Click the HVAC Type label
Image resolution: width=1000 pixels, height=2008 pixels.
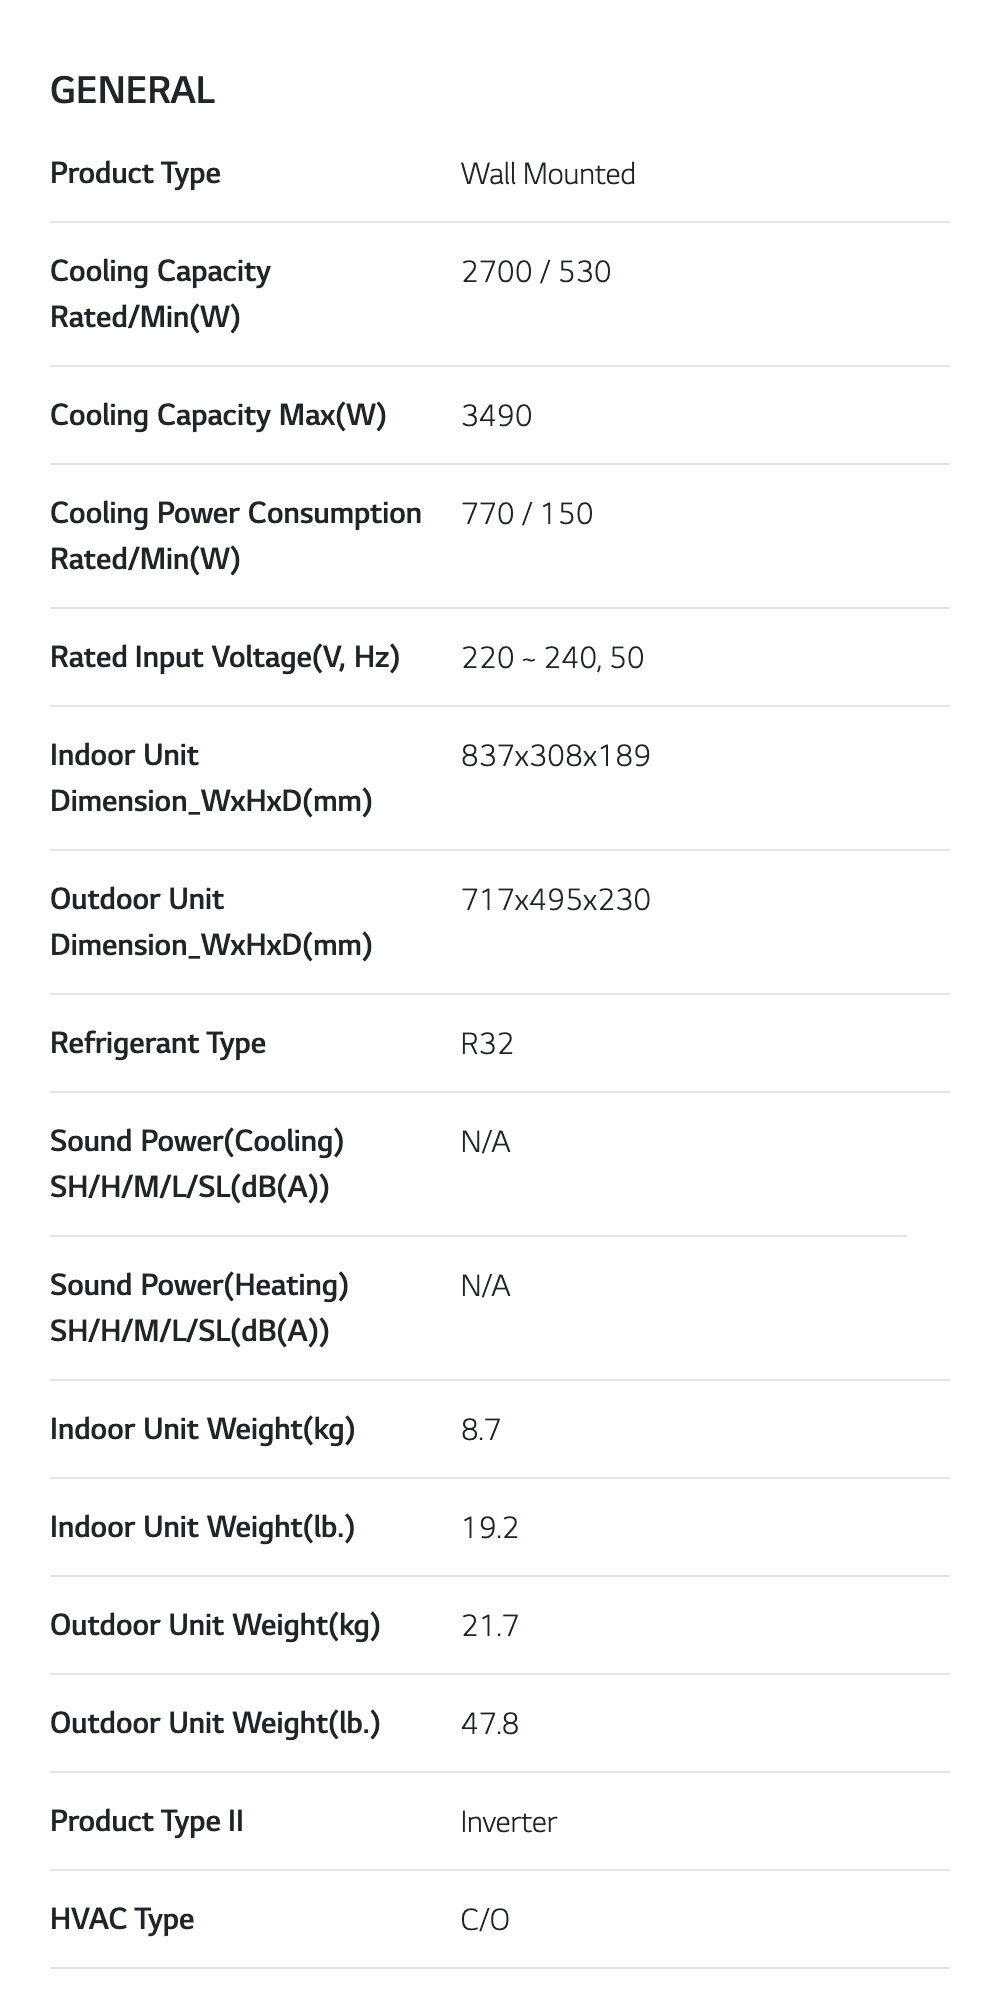click(122, 1919)
